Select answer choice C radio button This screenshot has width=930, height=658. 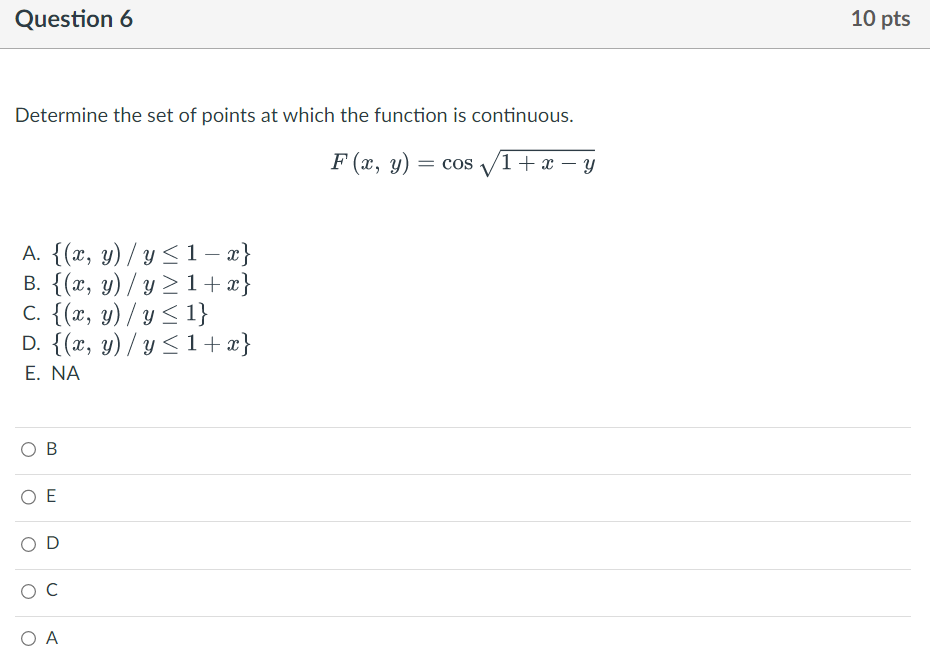coord(26,590)
